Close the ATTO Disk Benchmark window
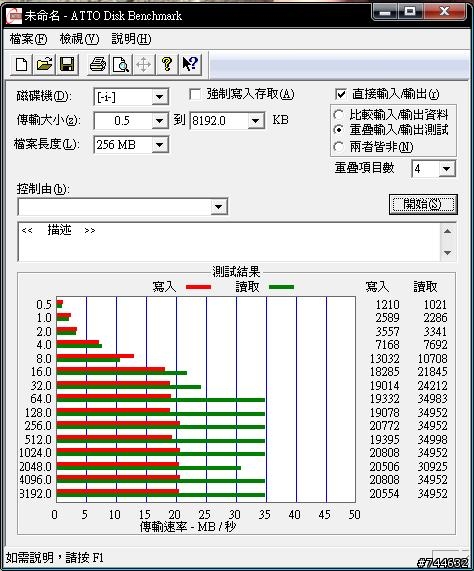 click(x=444, y=11)
